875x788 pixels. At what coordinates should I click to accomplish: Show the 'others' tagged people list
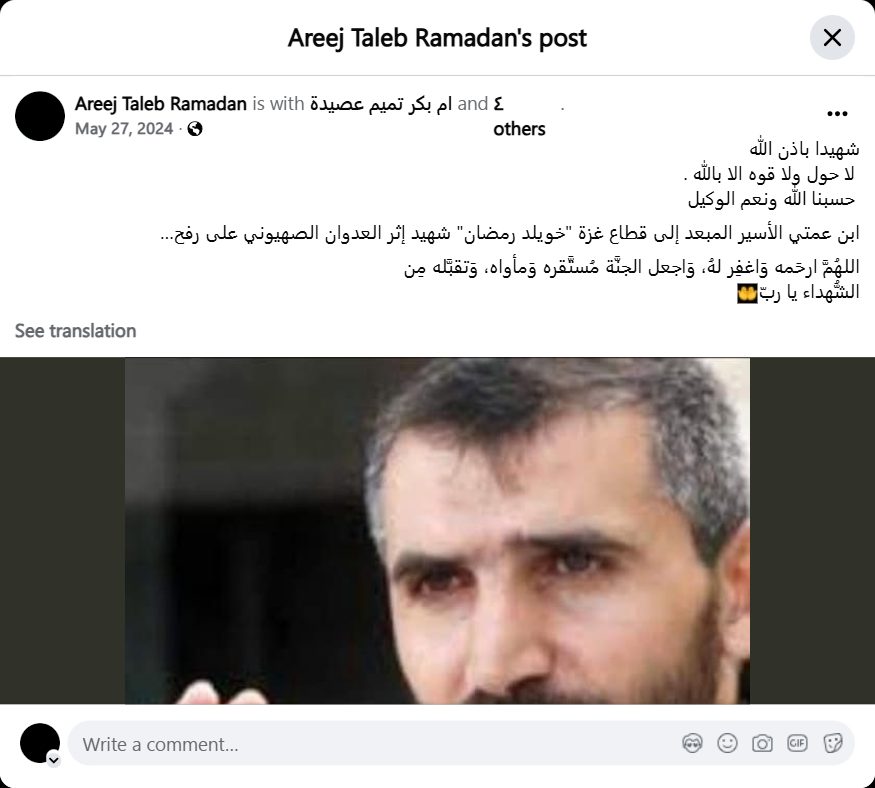[x=519, y=129]
